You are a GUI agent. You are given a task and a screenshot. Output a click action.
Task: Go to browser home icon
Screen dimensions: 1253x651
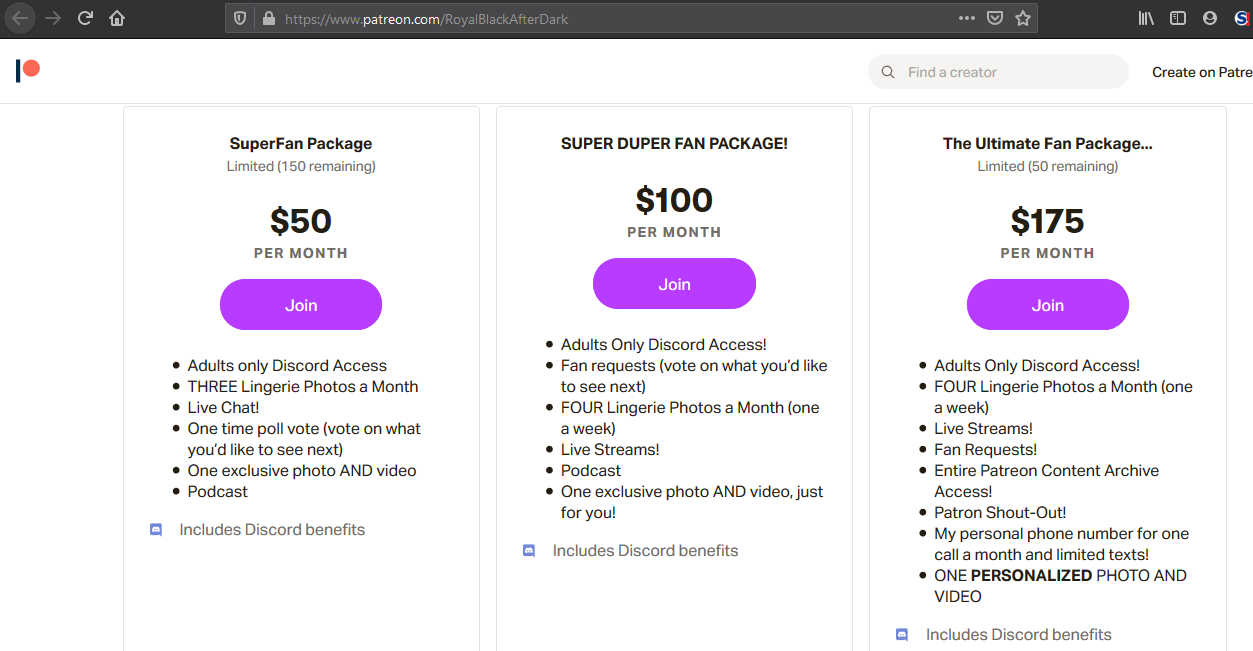(117, 18)
